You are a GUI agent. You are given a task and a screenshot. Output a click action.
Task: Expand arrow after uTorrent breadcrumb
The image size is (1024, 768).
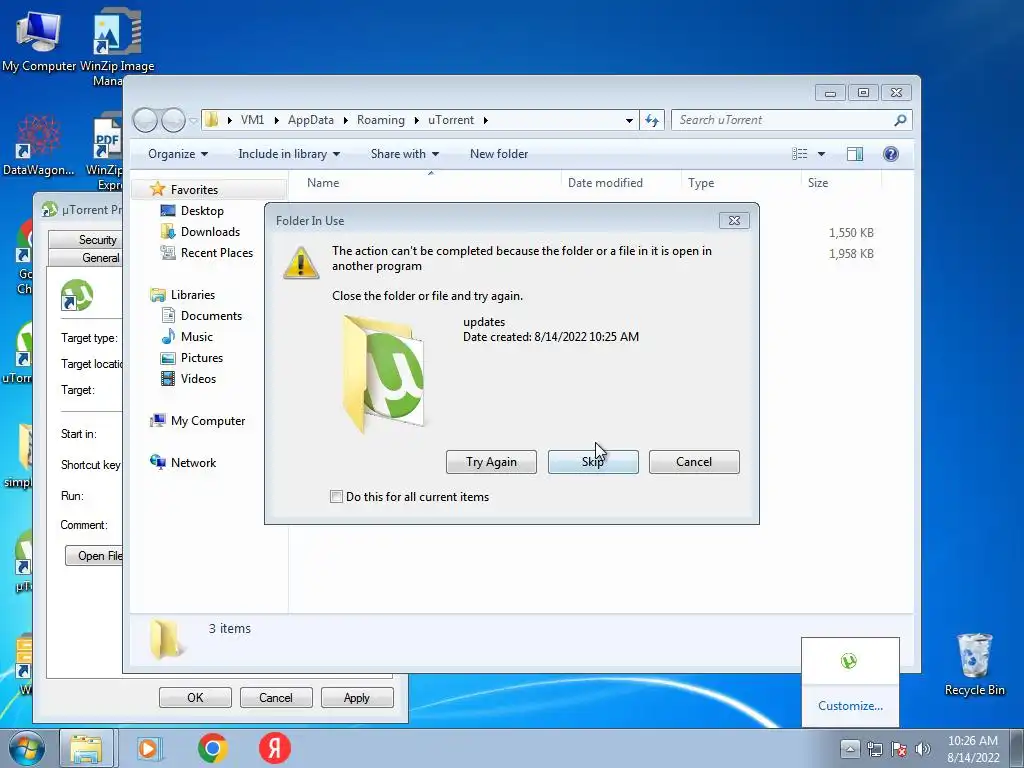486,120
